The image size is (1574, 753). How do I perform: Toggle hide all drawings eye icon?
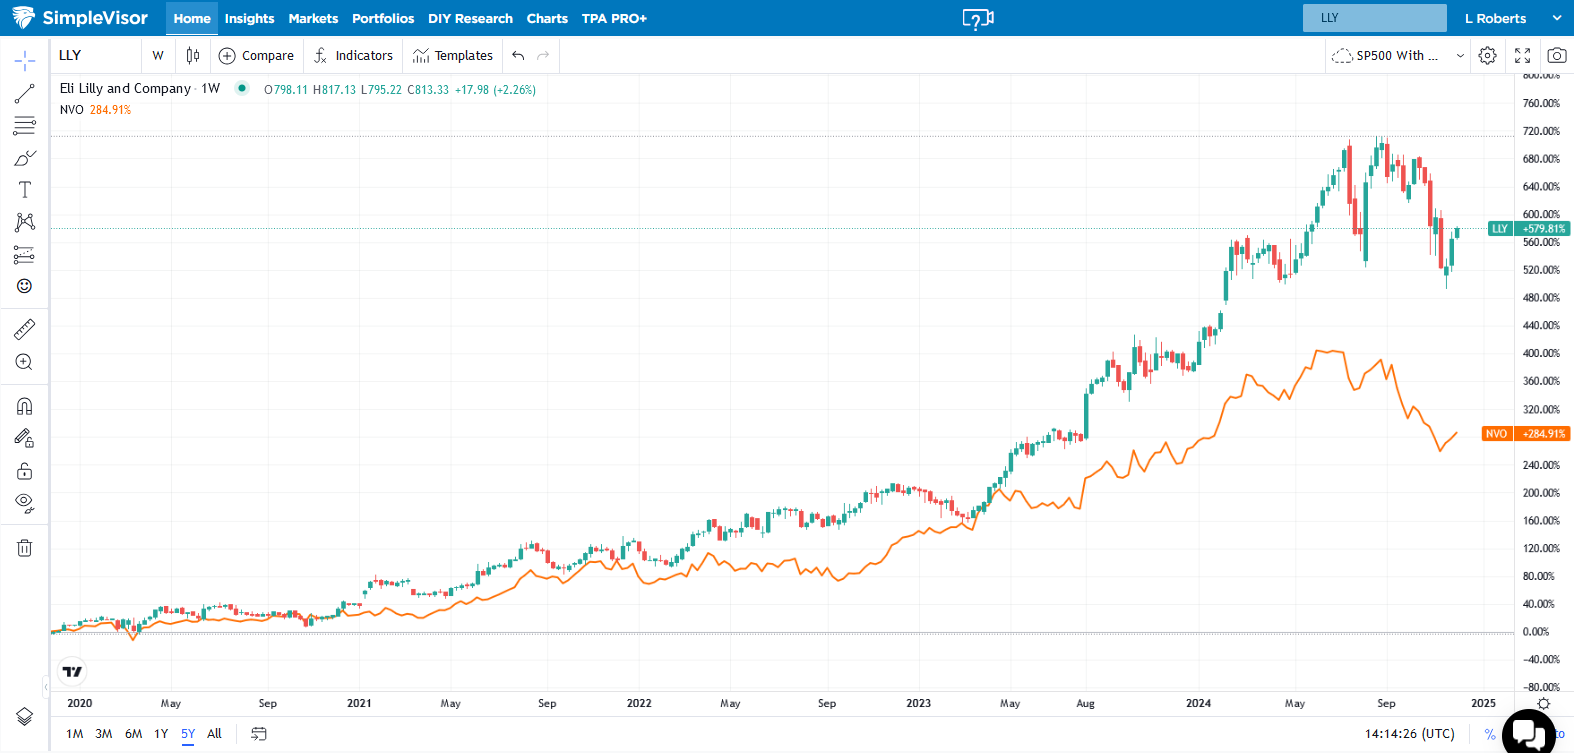pyautogui.click(x=25, y=502)
